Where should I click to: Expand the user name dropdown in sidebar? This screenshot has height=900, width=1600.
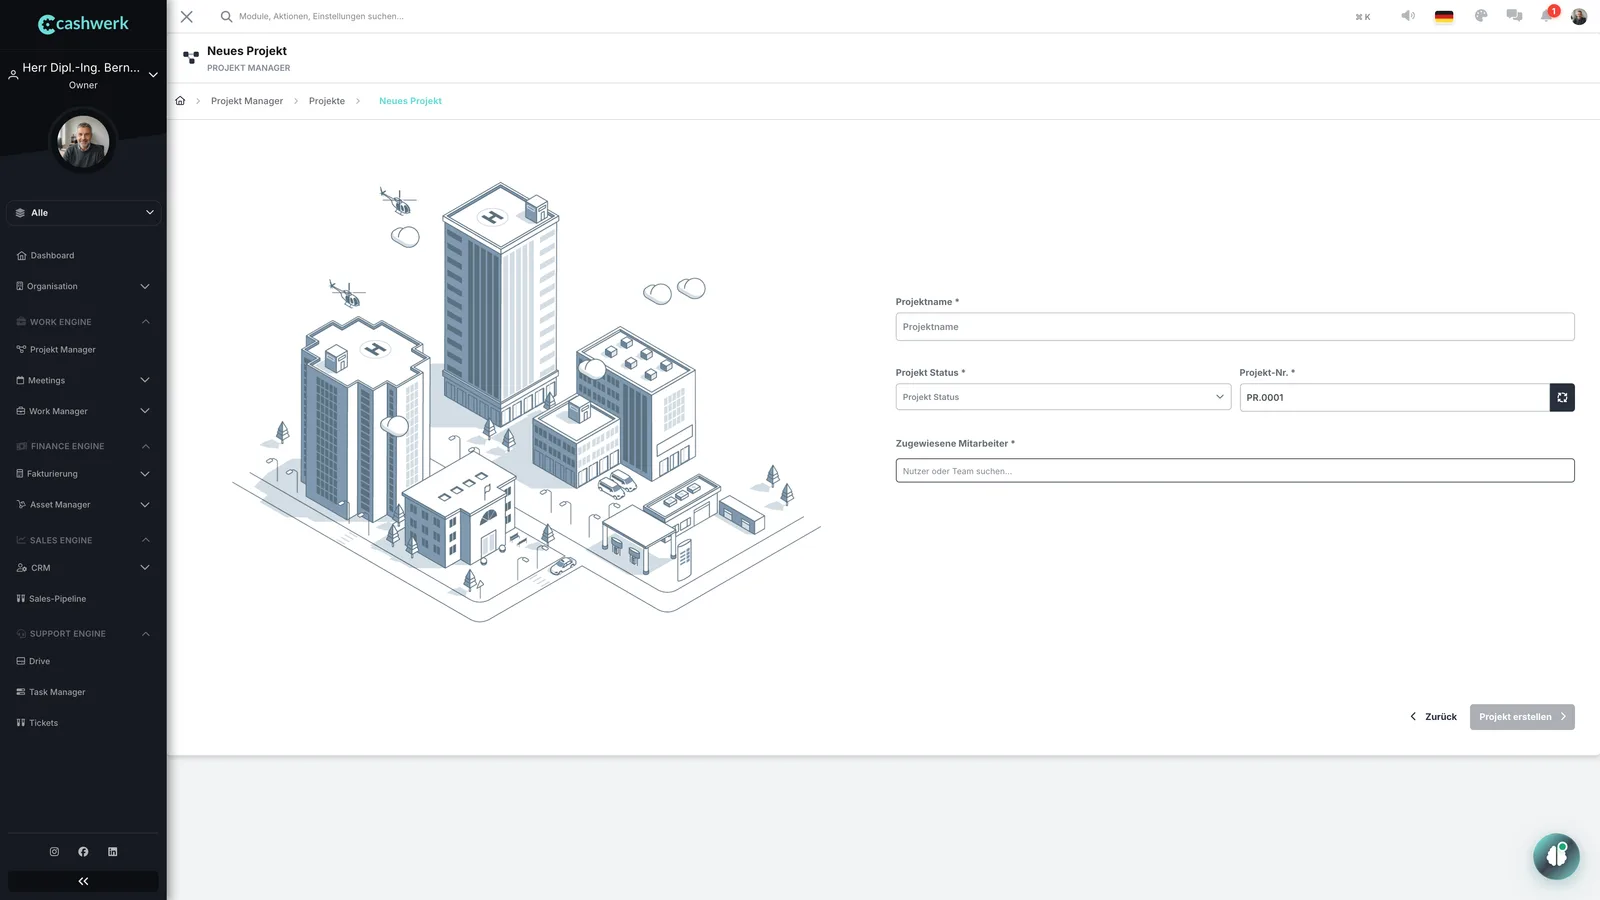point(153,75)
